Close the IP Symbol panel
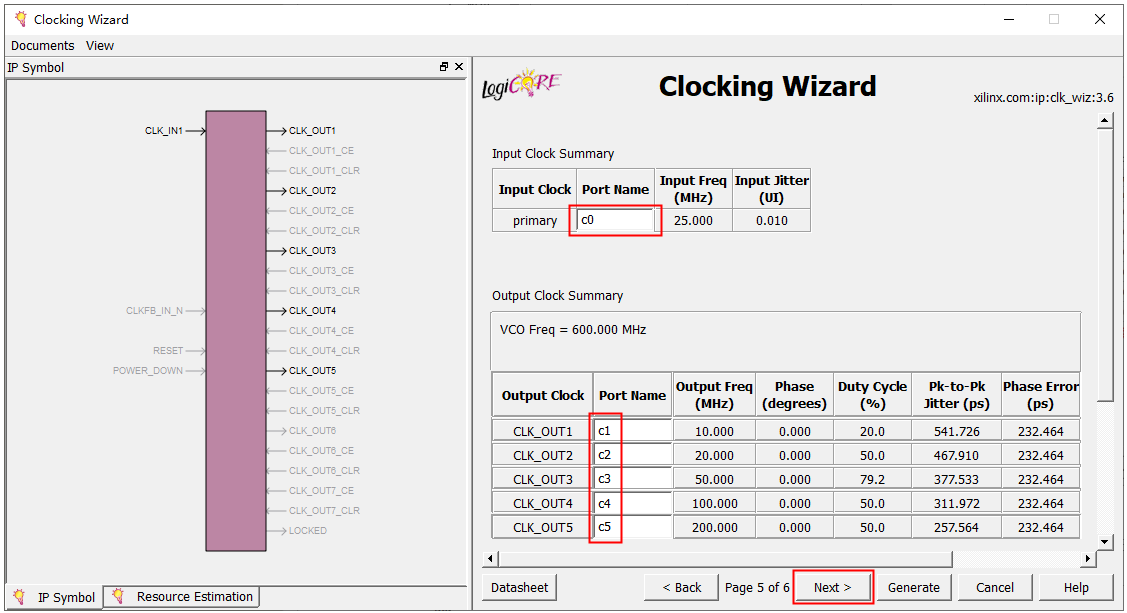 (x=459, y=67)
